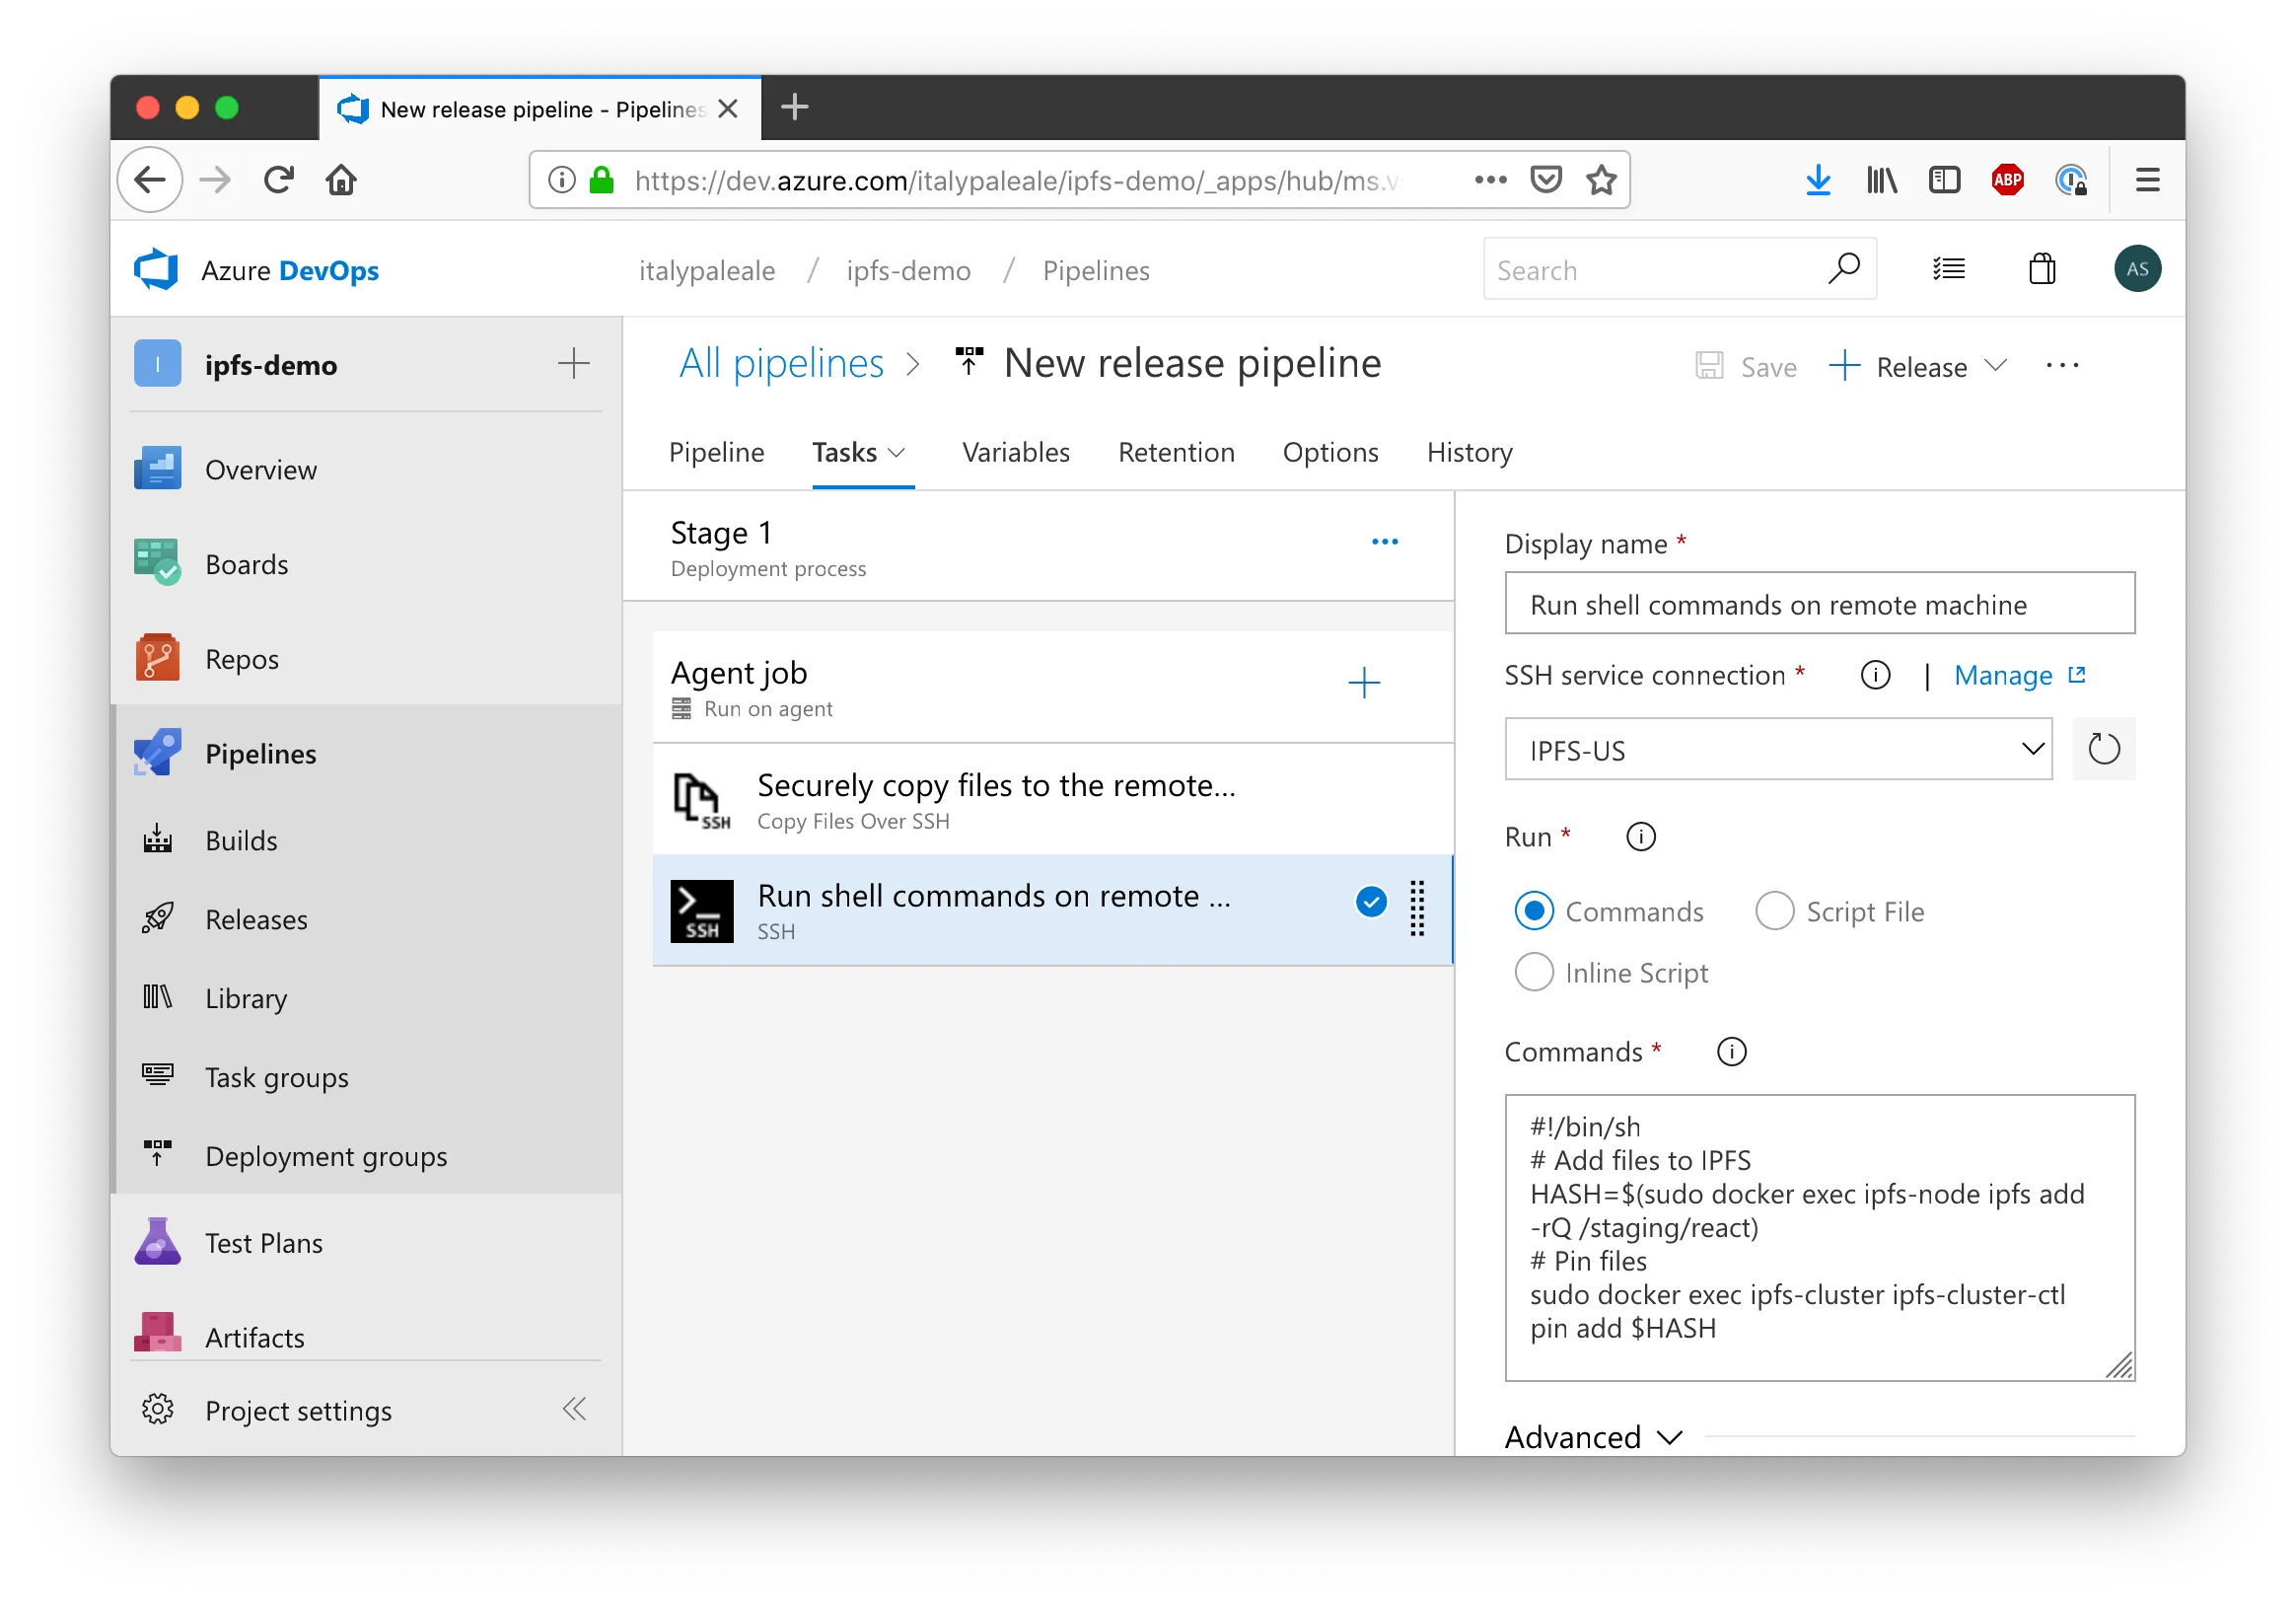The height and width of the screenshot is (1602, 2296).
Task: Expand the Advanced section
Action: (1593, 1437)
